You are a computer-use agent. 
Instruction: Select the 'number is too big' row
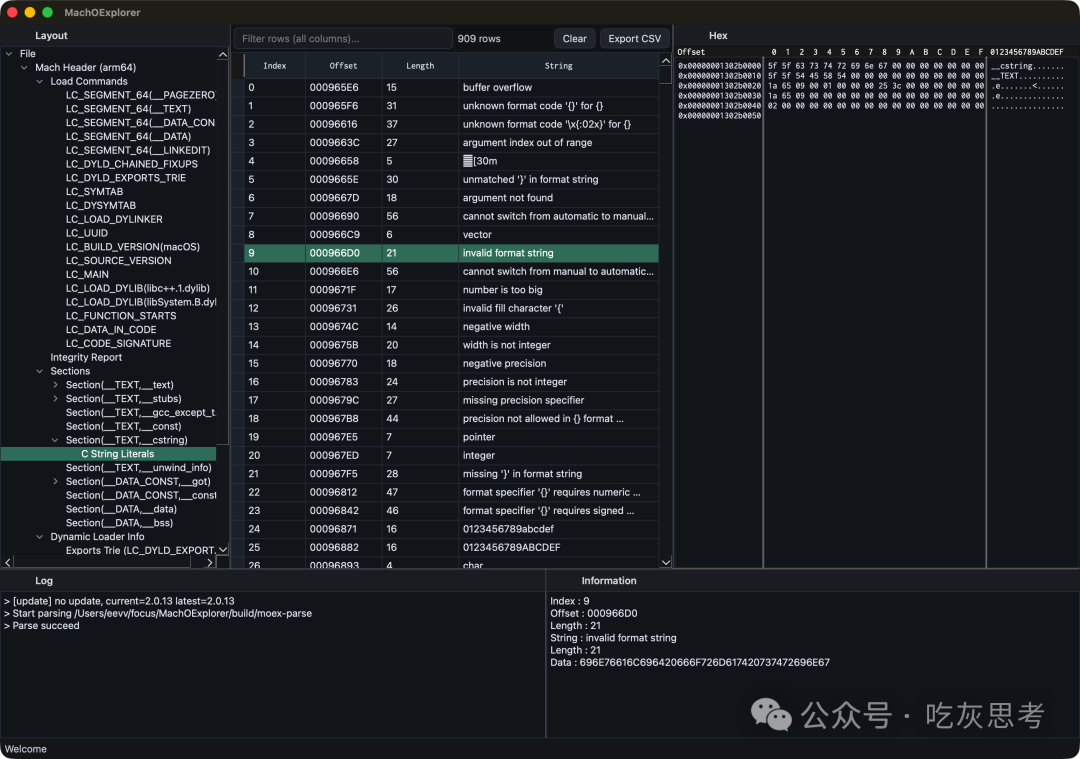pyautogui.click(x=451, y=290)
